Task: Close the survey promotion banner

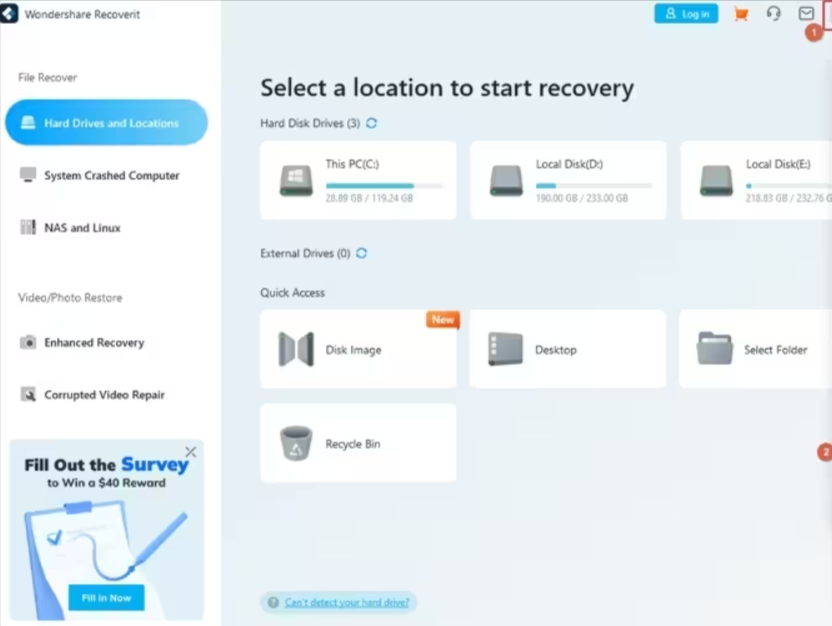Action: [x=190, y=452]
